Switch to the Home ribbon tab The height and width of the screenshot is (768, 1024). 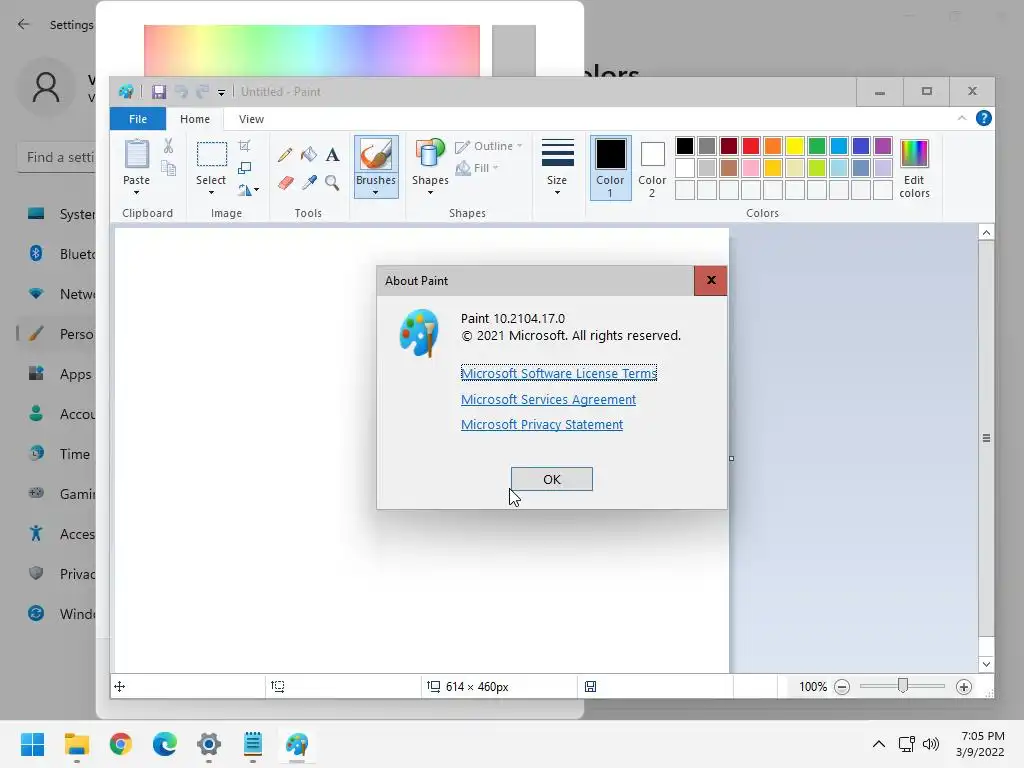point(195,119)
